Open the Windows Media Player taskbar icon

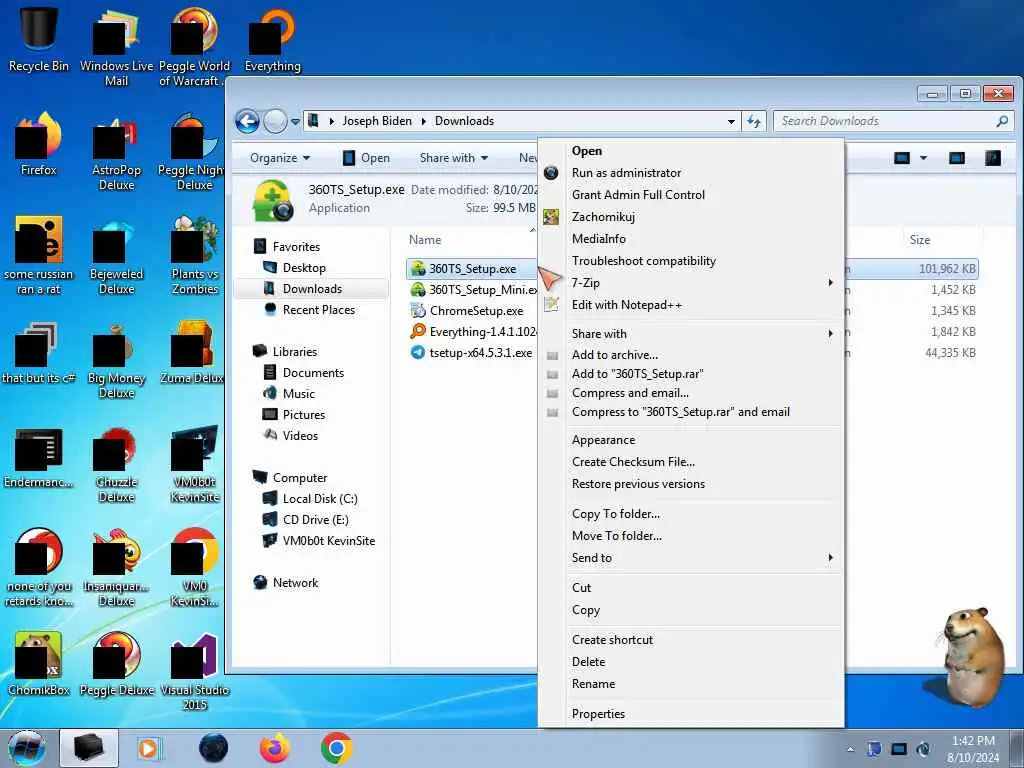pyautogui.click(x=148, y=748)
